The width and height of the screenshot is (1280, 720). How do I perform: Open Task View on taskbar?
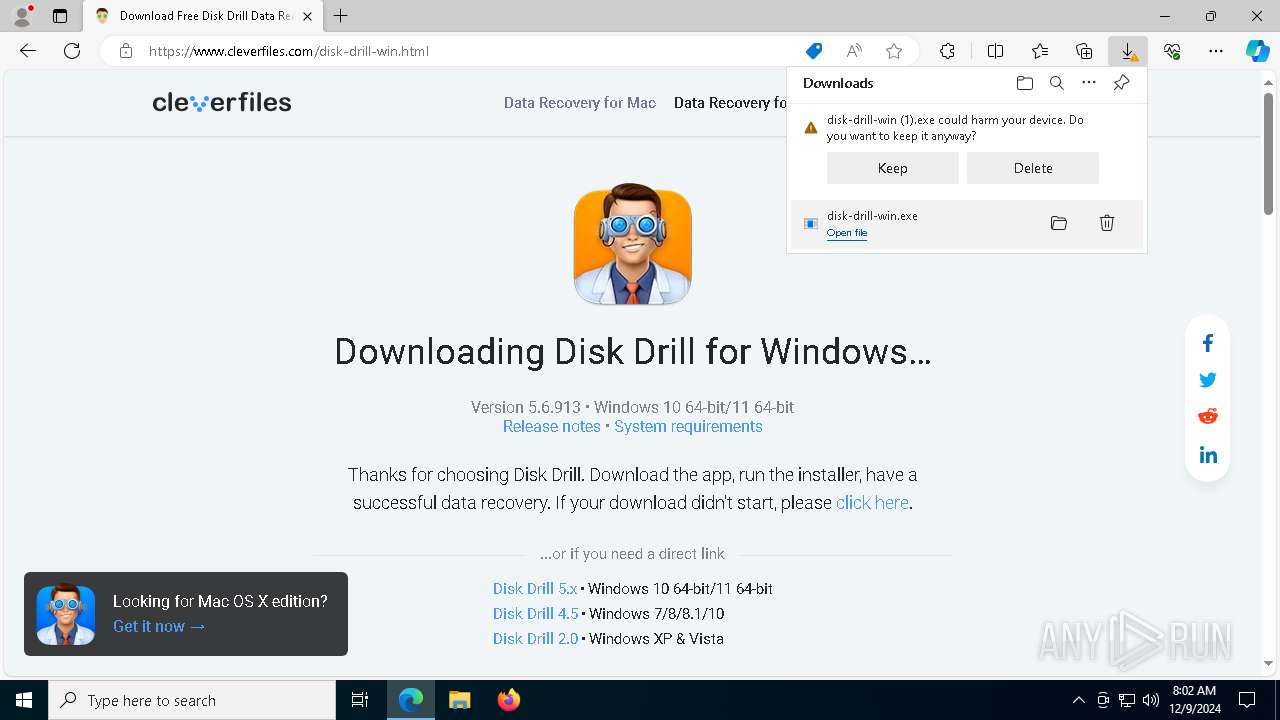point(360,700)
